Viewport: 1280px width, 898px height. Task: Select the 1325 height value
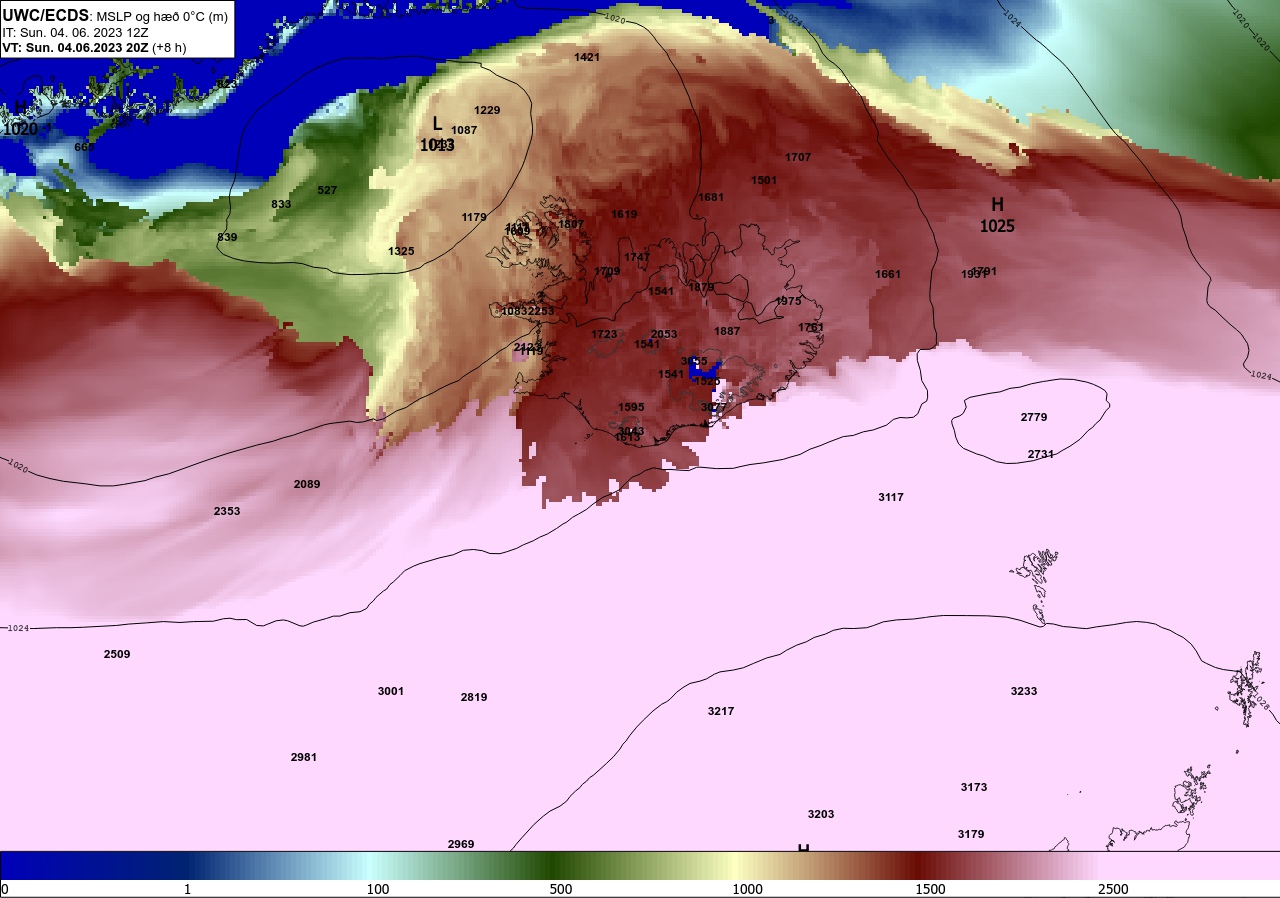(x=401, y=251)
